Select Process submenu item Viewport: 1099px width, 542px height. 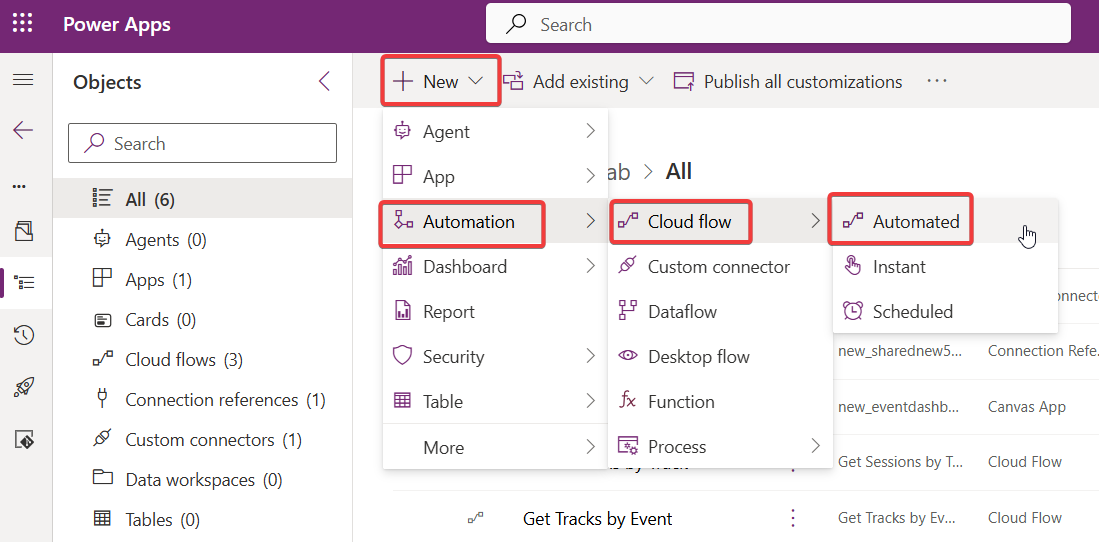tap(720, 446)
